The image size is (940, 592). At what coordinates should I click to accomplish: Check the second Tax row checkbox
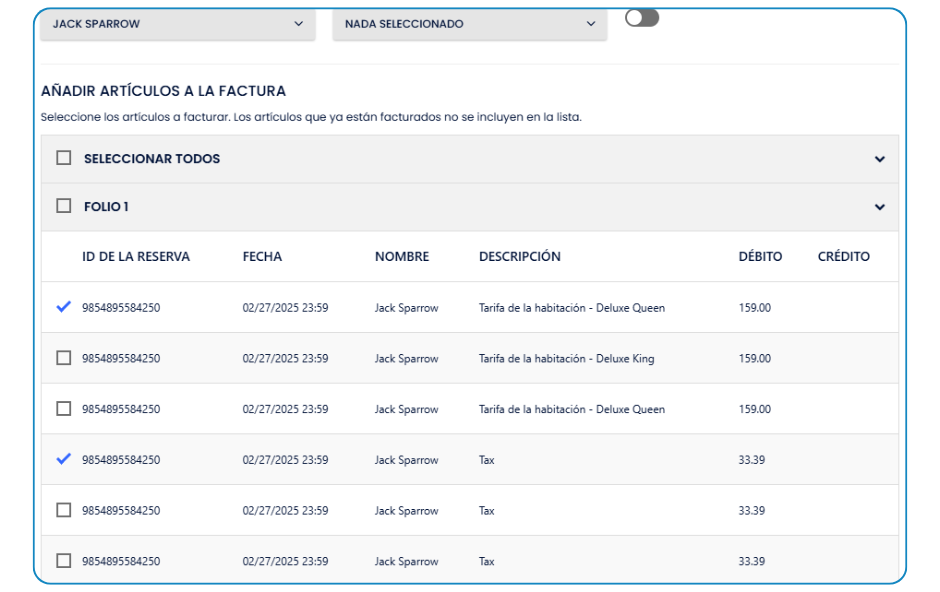tap(64, 510)
